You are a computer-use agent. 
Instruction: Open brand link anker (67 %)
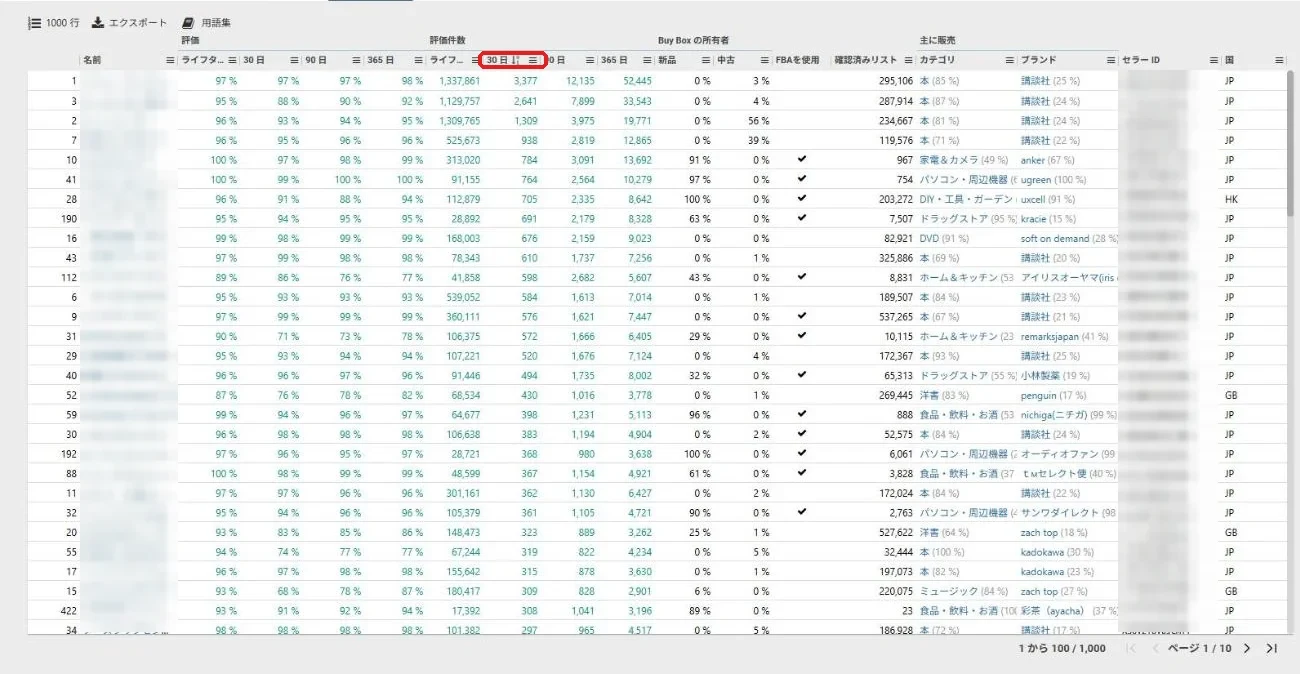(1048, 160)
